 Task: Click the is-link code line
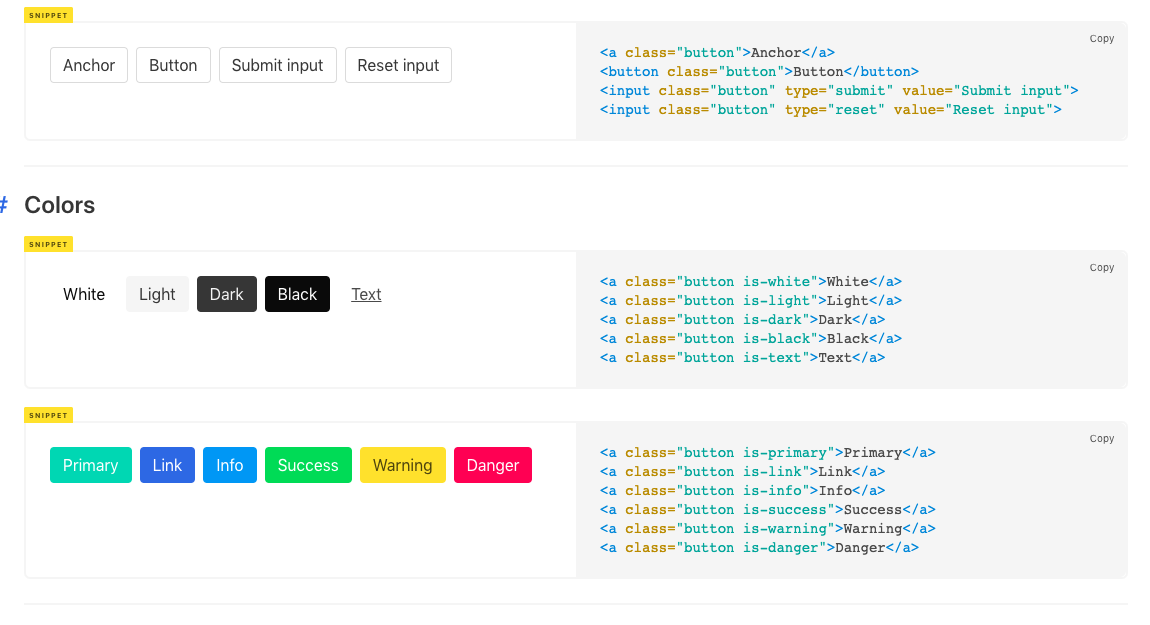point(742,472)
